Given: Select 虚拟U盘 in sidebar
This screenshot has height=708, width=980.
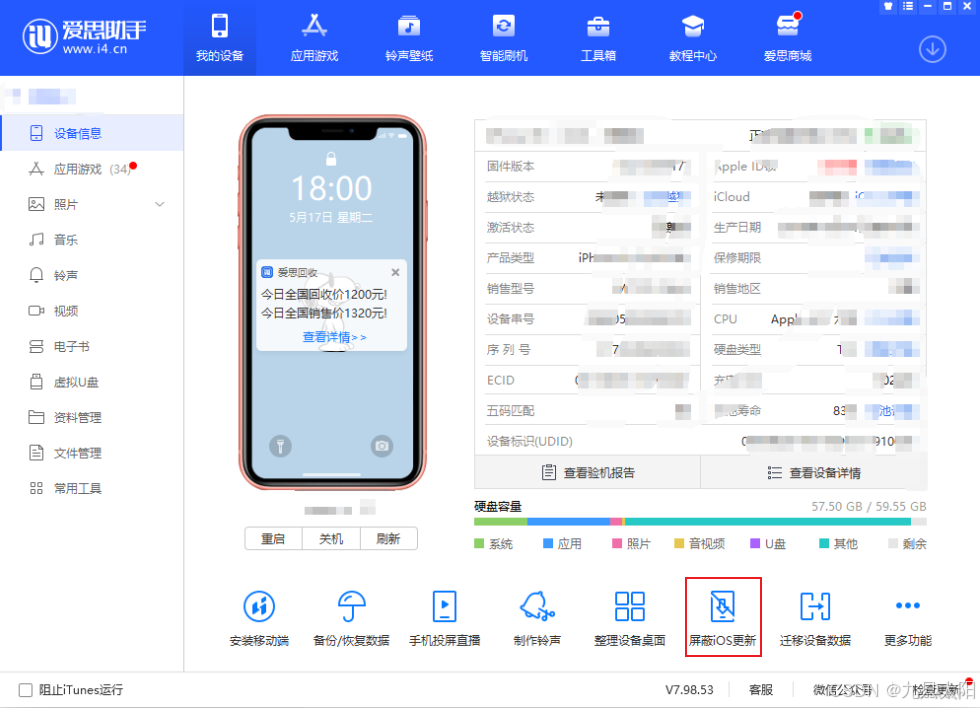Looking at the screenshot, I should [92, 382].
